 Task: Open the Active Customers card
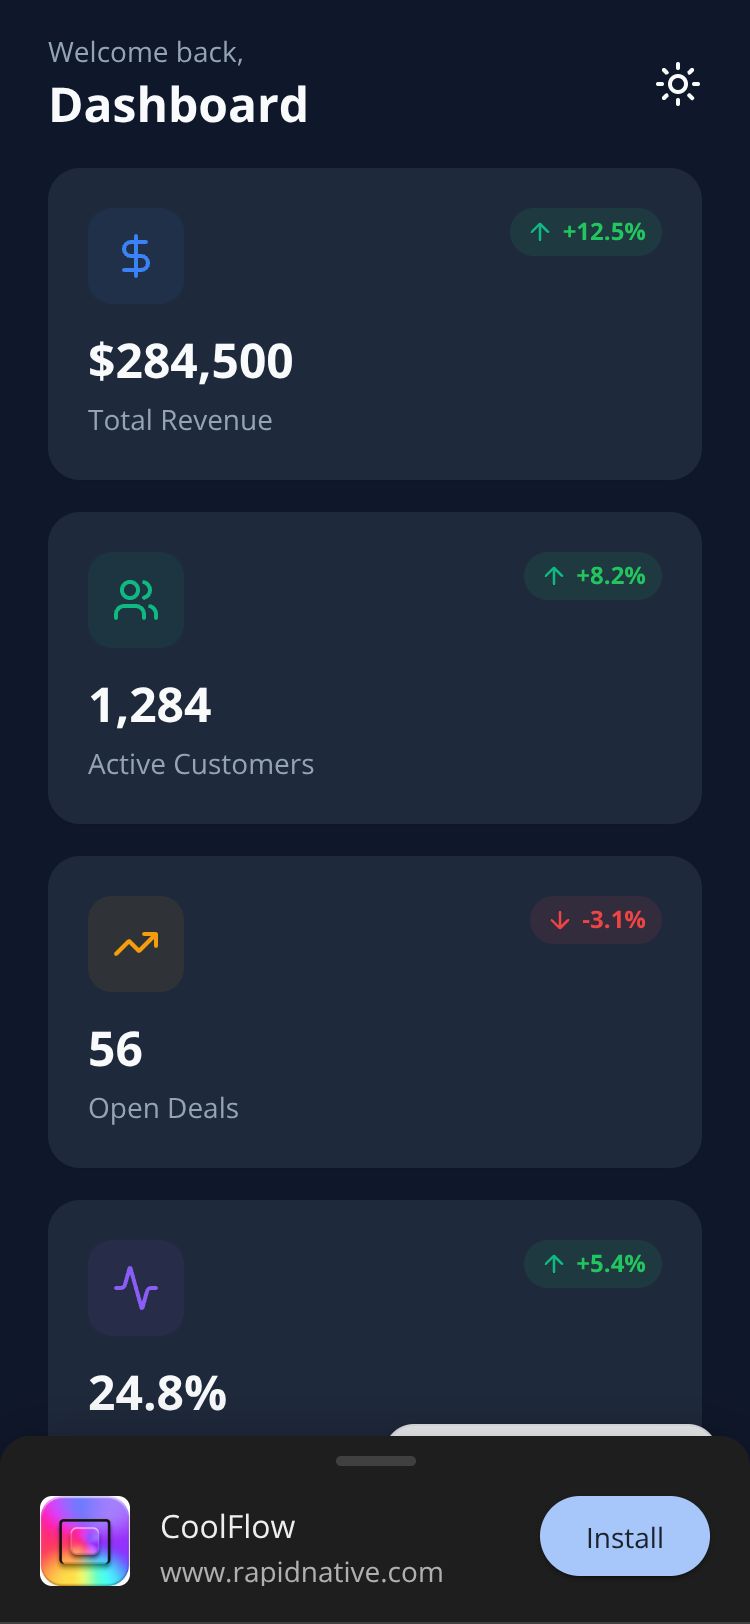(375, 668)
